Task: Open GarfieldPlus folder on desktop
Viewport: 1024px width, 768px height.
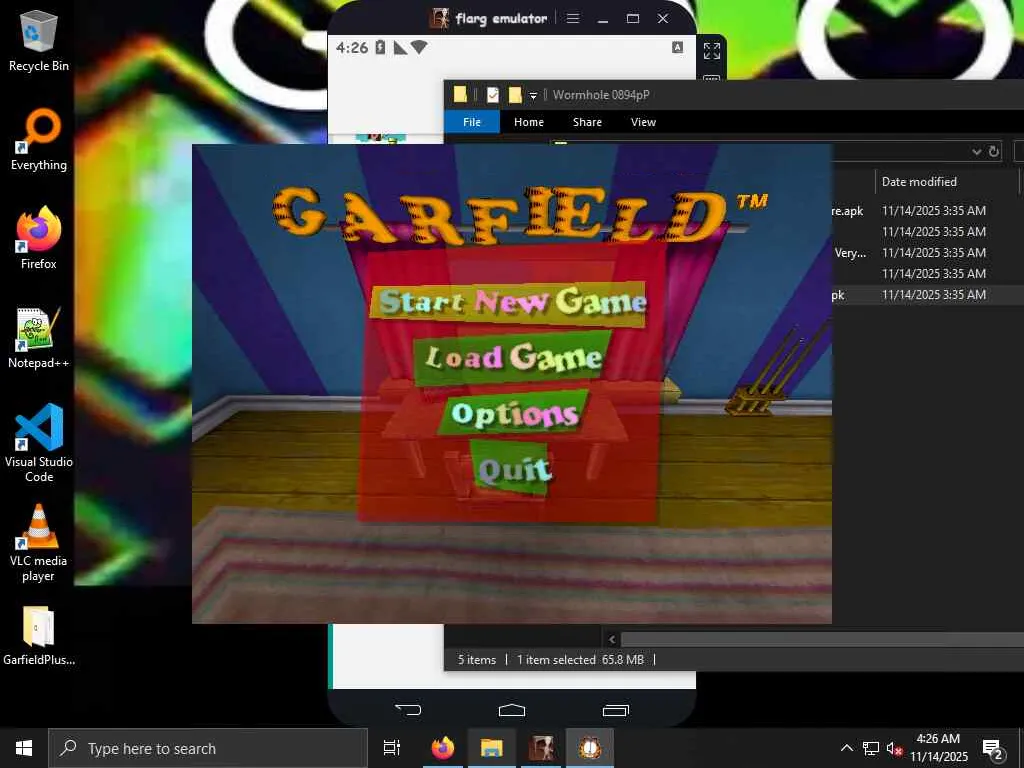Action: [39, 636]
